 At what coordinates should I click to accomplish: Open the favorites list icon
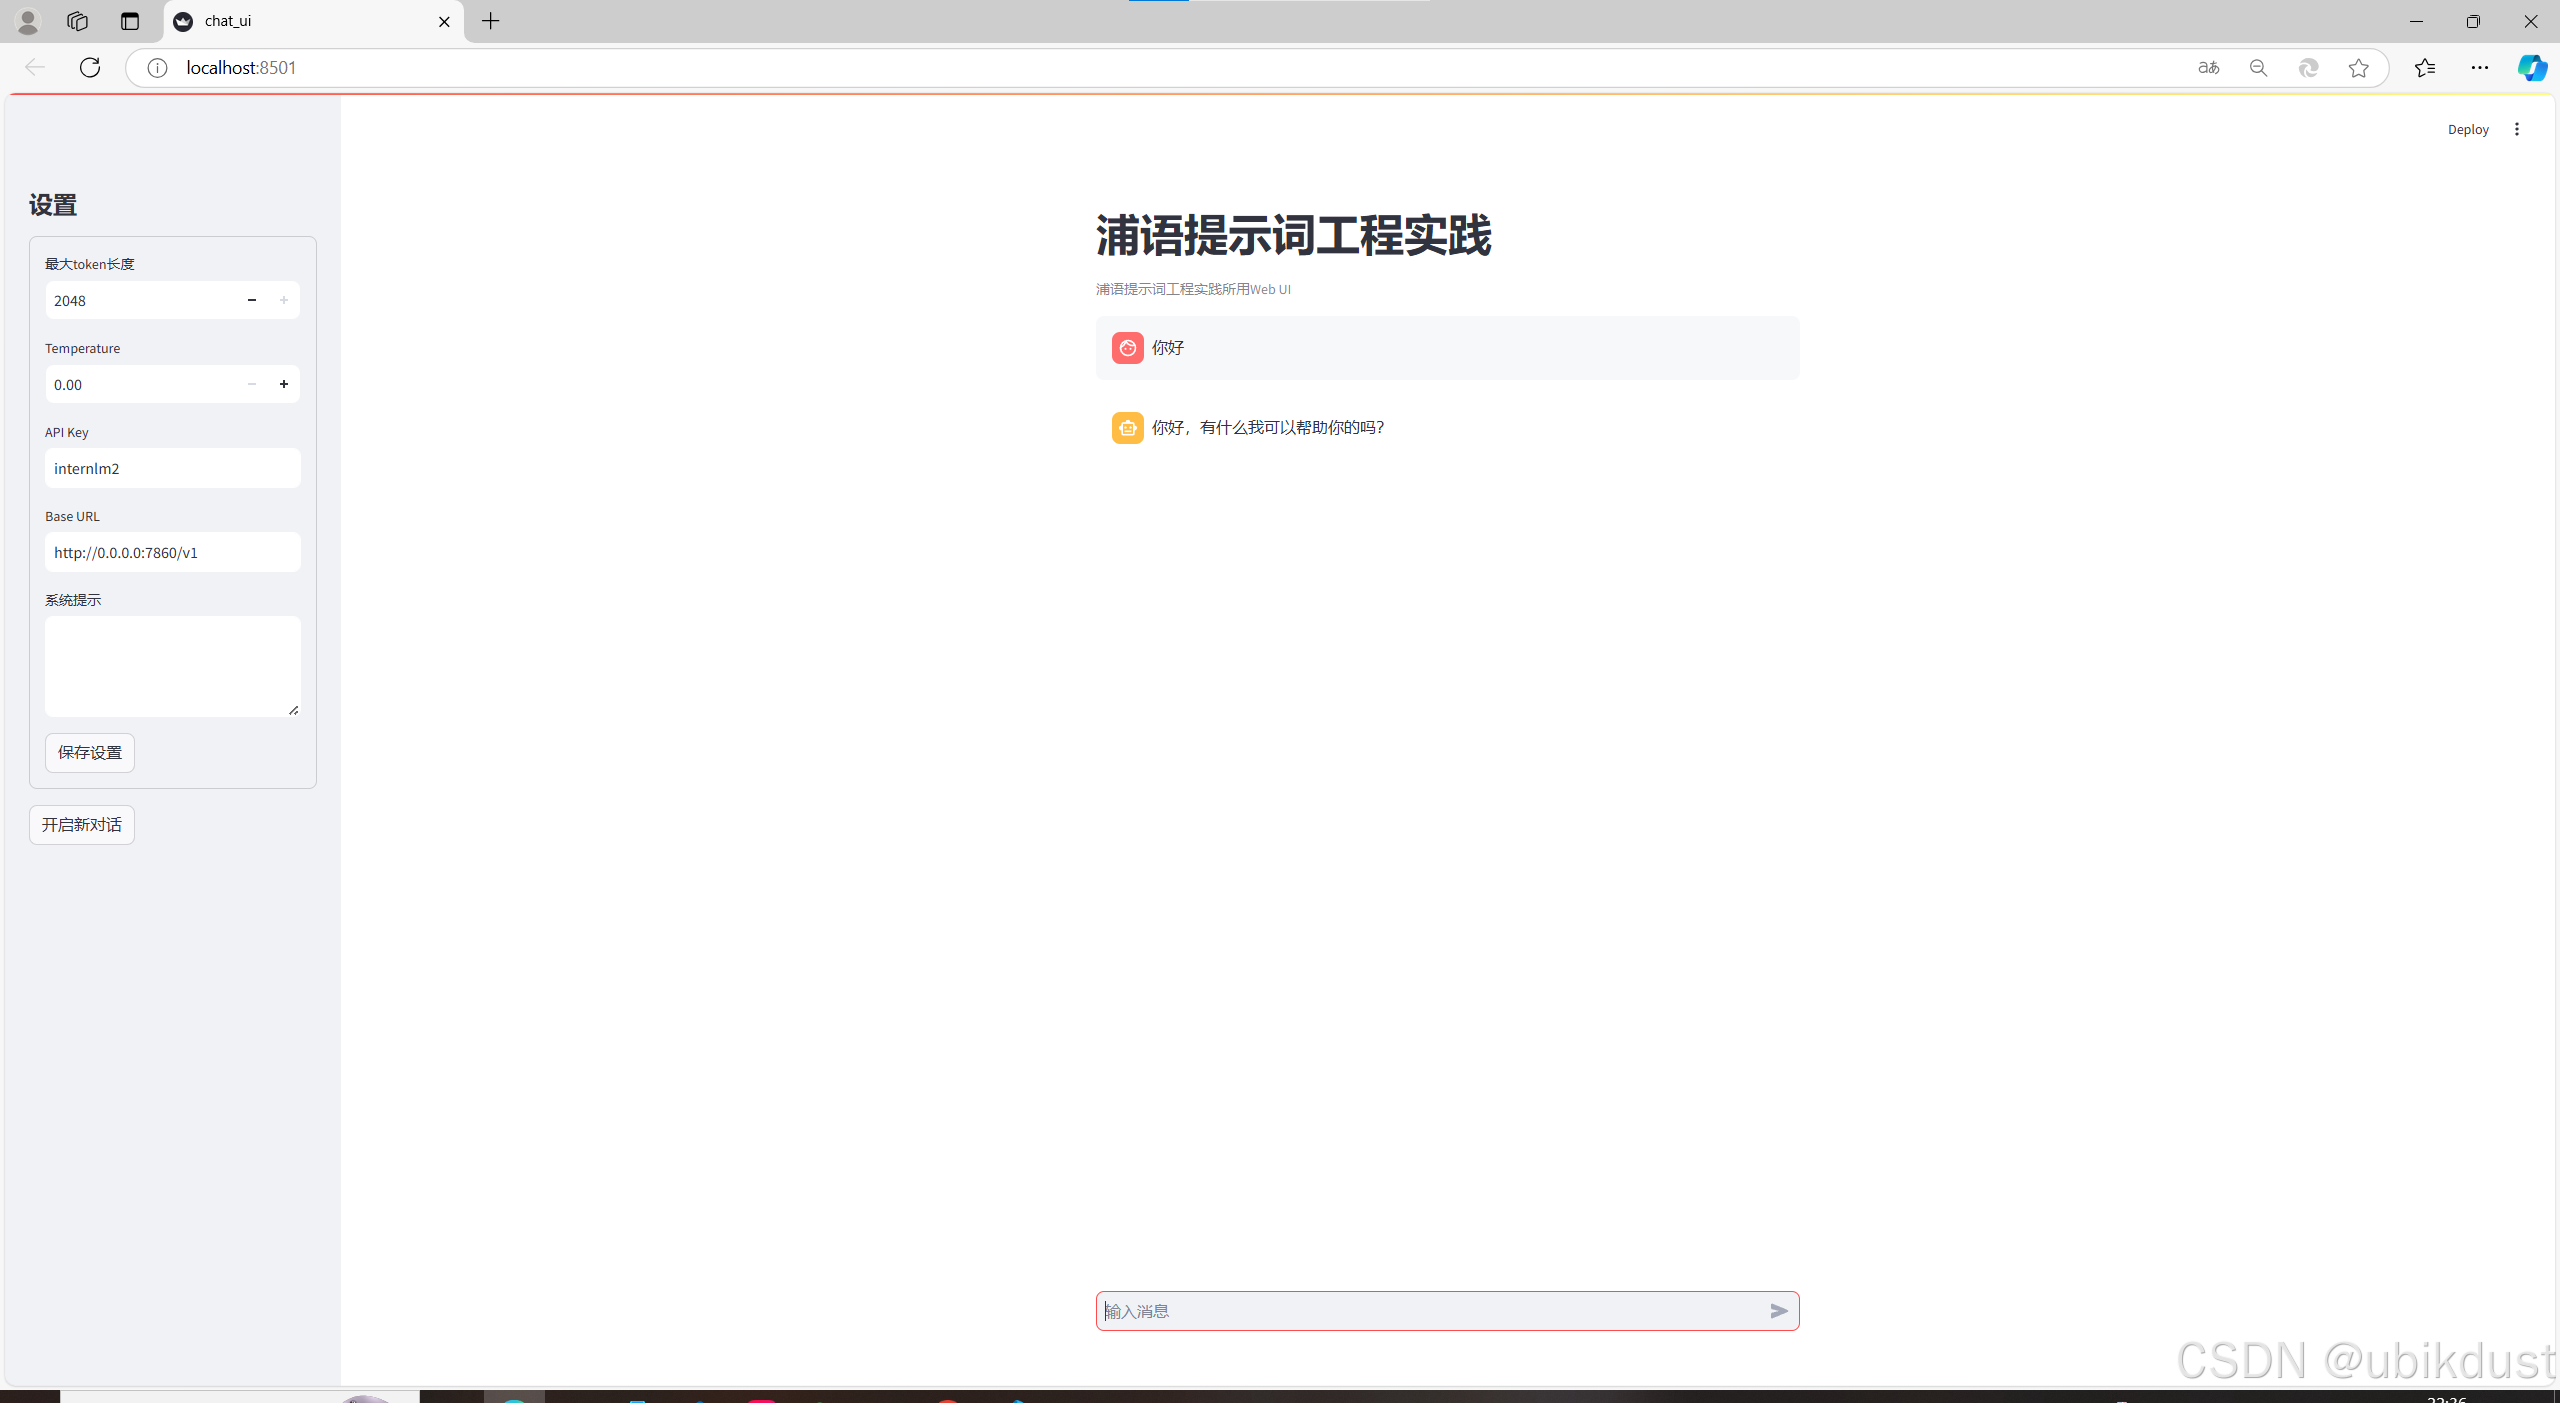2424,68
